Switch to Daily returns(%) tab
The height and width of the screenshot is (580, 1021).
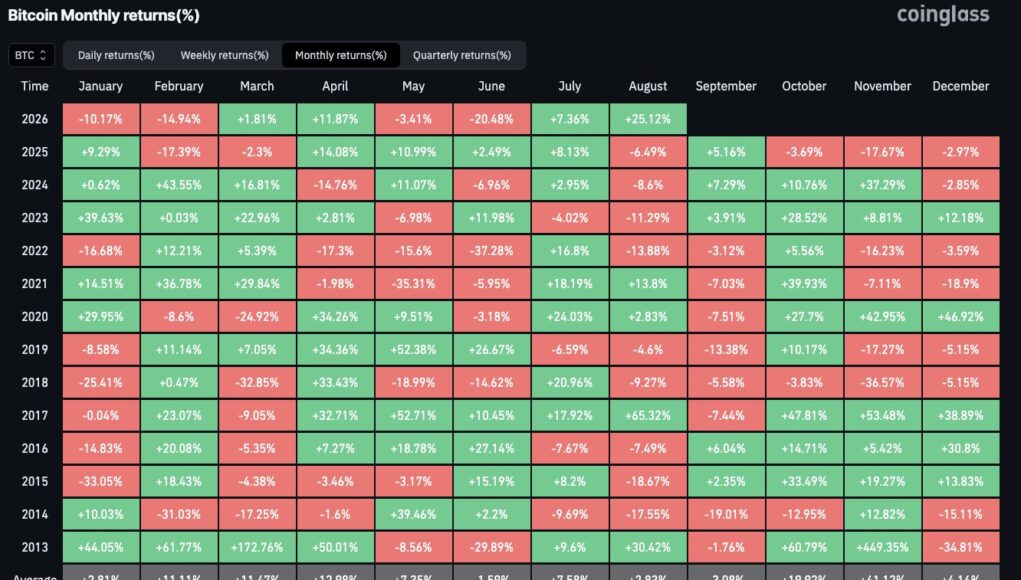[x=116, y=55]
